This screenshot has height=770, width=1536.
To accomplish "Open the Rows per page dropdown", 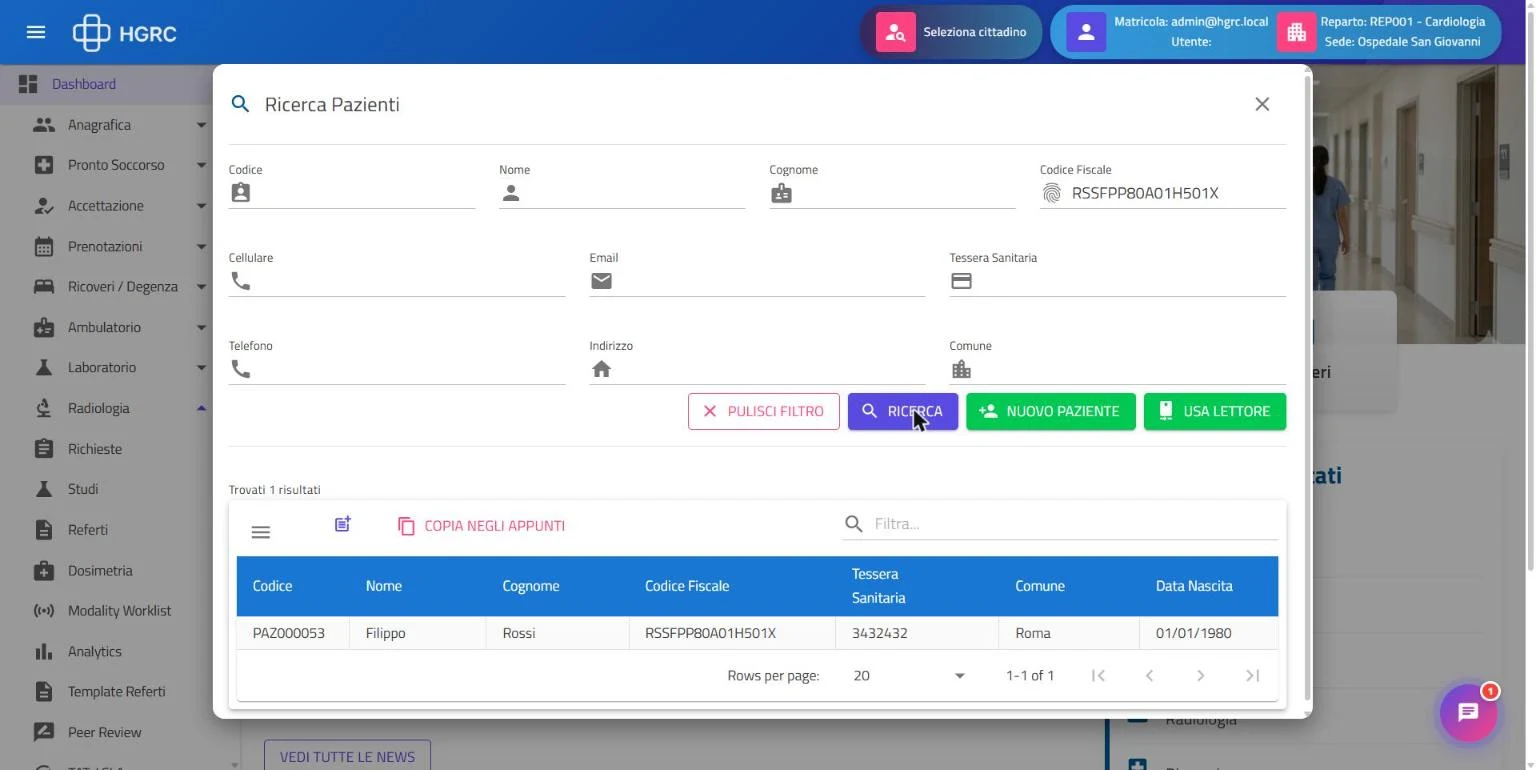I will (909, 676).
